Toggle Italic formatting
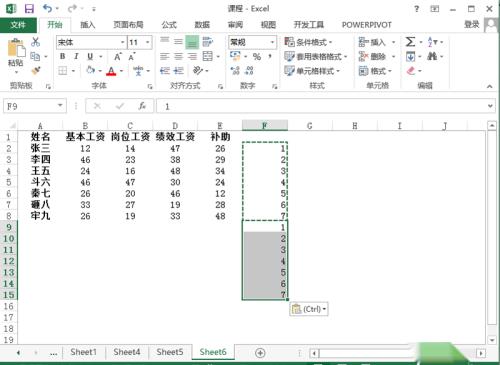Image resolution: width=500 pixels, height=365 pixels. (76, 56)
